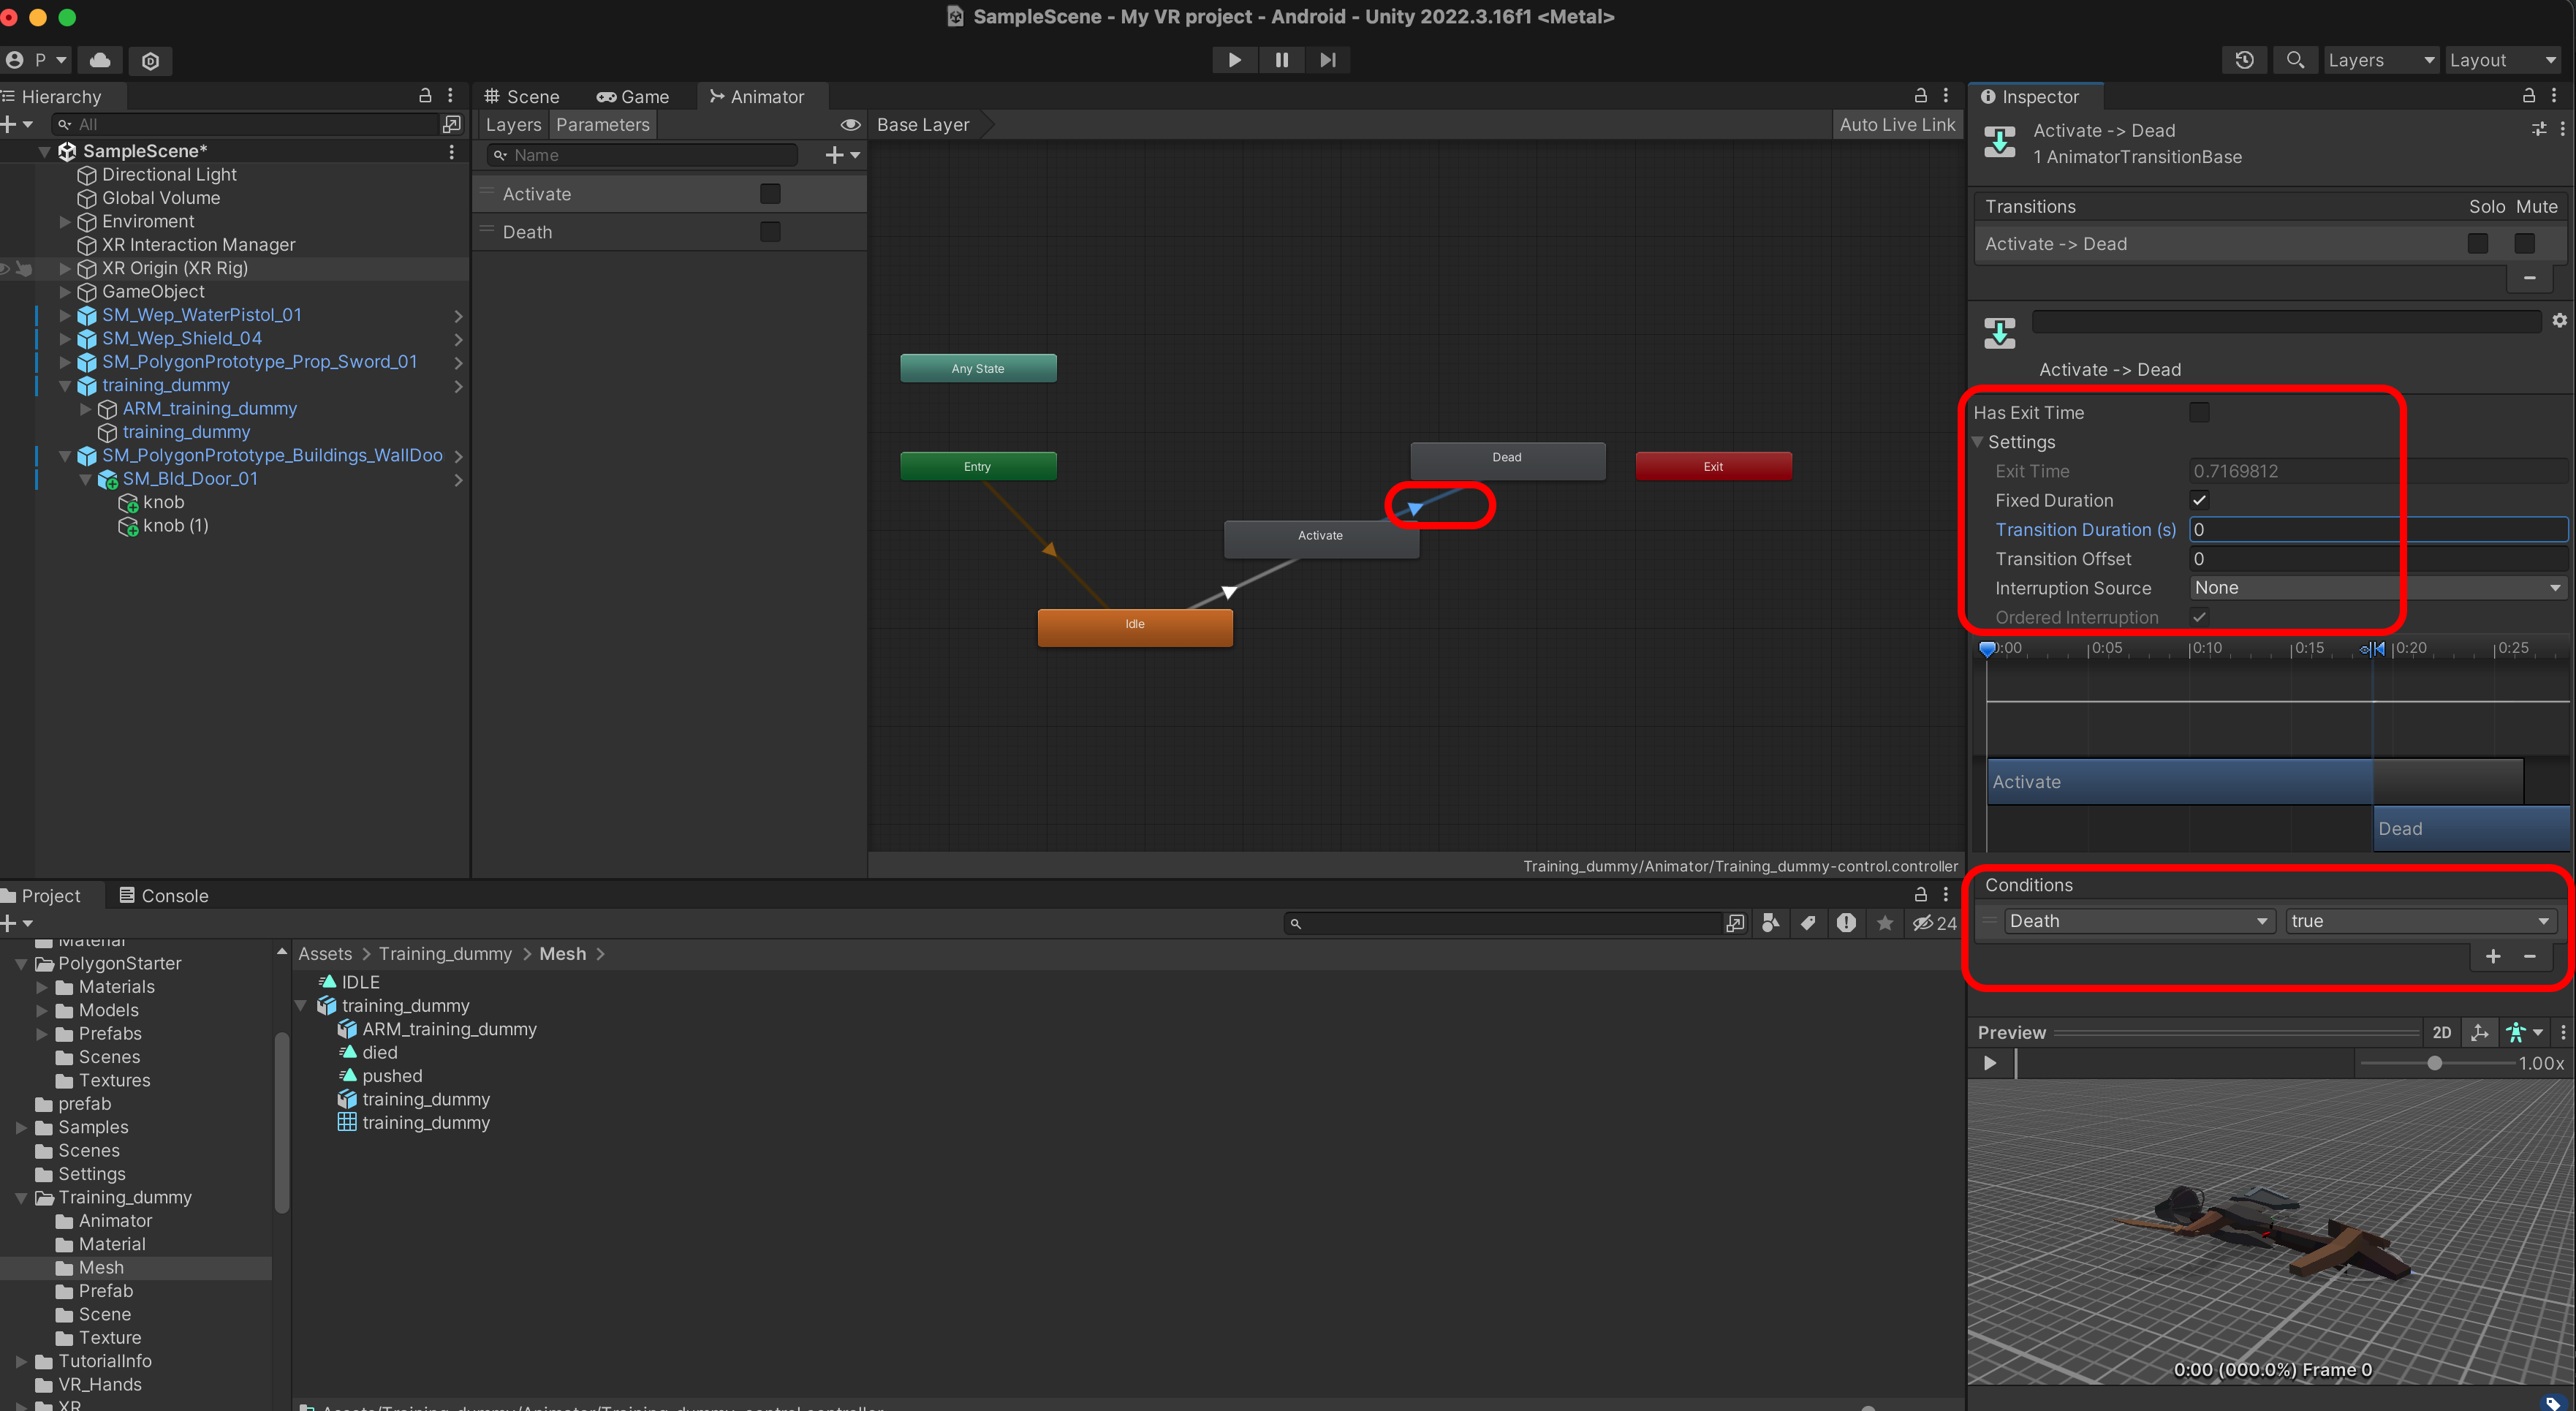Click the transition settings gear icon
This screenshot has height=1411, width=2576.
(2559, 321)
